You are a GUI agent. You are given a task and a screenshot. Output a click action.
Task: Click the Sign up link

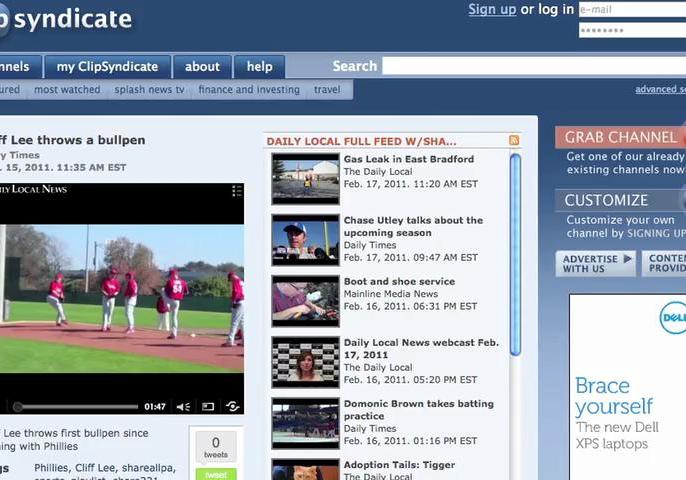[x=492, y=10]
